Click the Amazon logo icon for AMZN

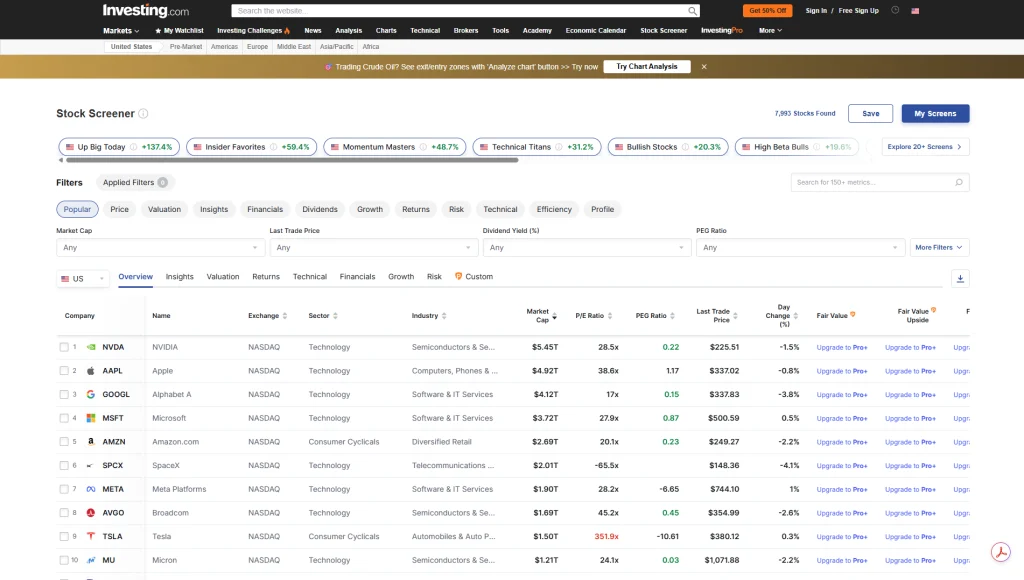[91, 442]
